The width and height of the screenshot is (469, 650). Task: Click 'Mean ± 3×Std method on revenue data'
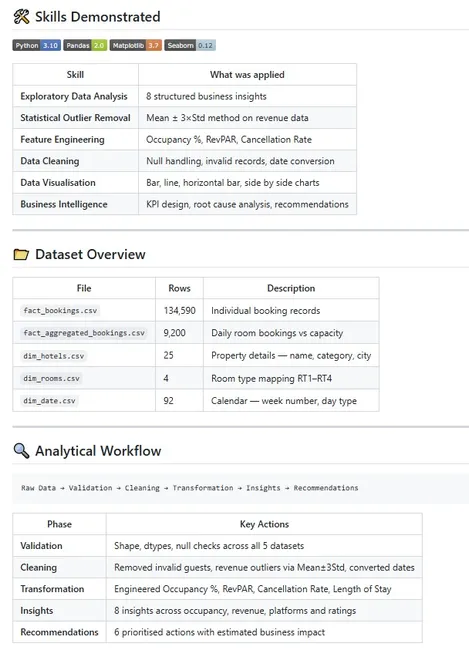point(227,118)
